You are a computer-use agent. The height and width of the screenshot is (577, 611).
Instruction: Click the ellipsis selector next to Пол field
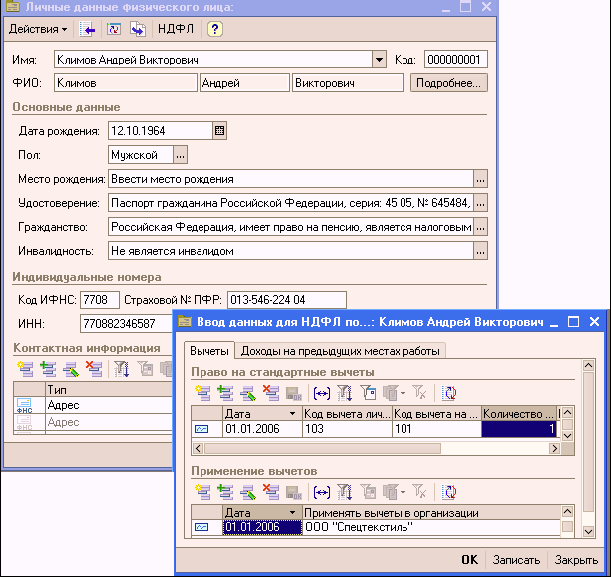180,155
